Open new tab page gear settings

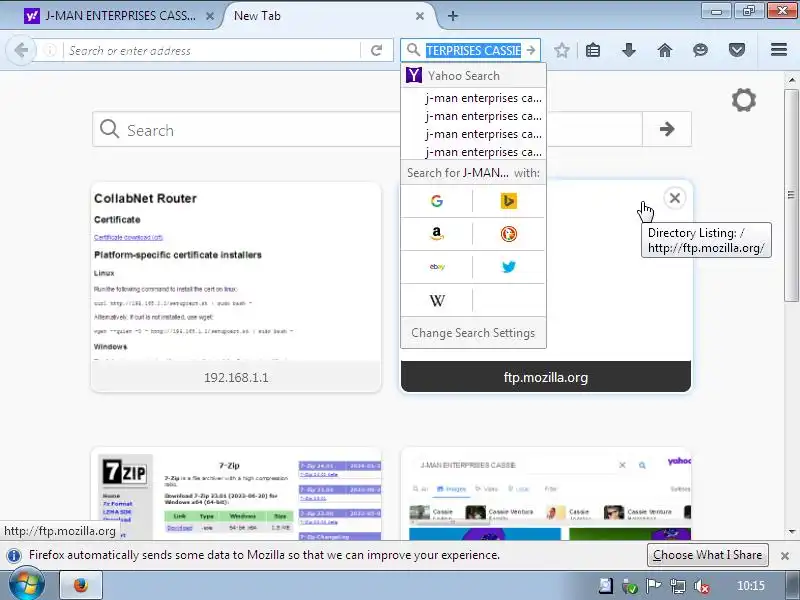coord(743,100)
